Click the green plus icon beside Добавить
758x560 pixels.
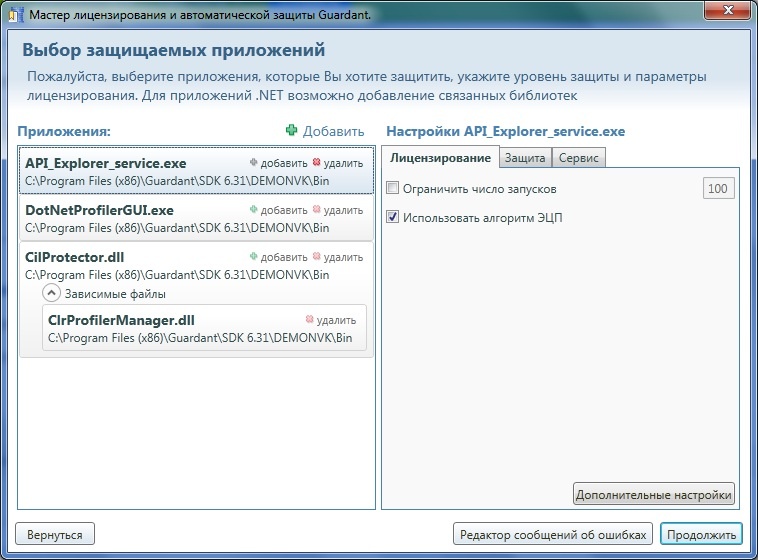[291, 131]
